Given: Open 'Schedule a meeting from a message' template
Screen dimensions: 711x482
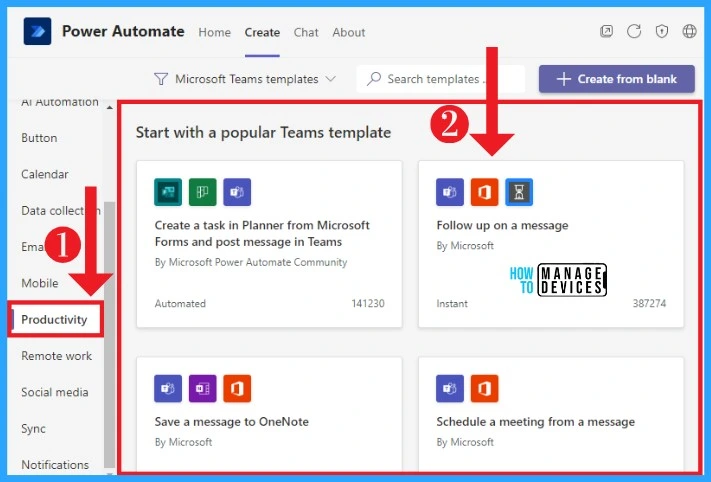Looking at the screenshot, I should 536,422.
